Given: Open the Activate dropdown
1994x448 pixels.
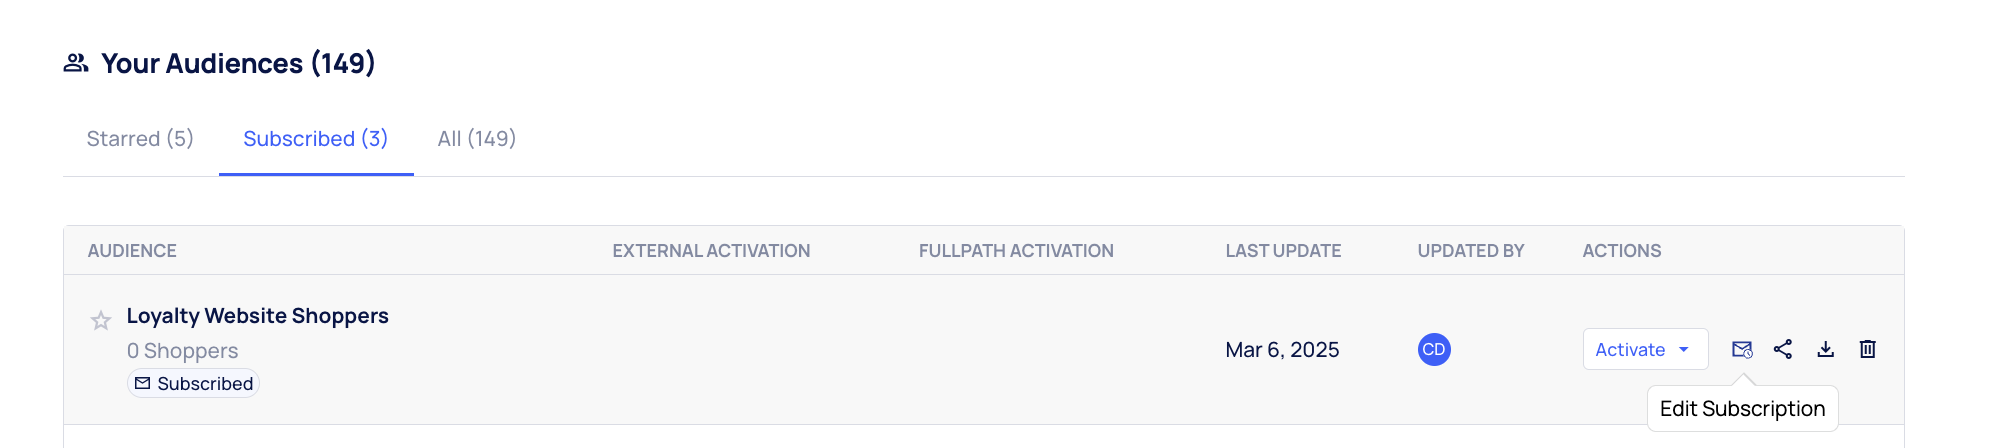Looking at the screenshot, I should pyautogui.click(x=1644, y=350).
